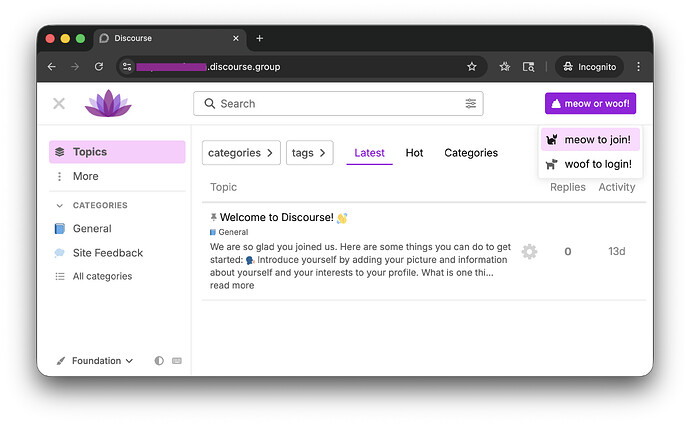Open the General category in sidebar

pos(117,229)
